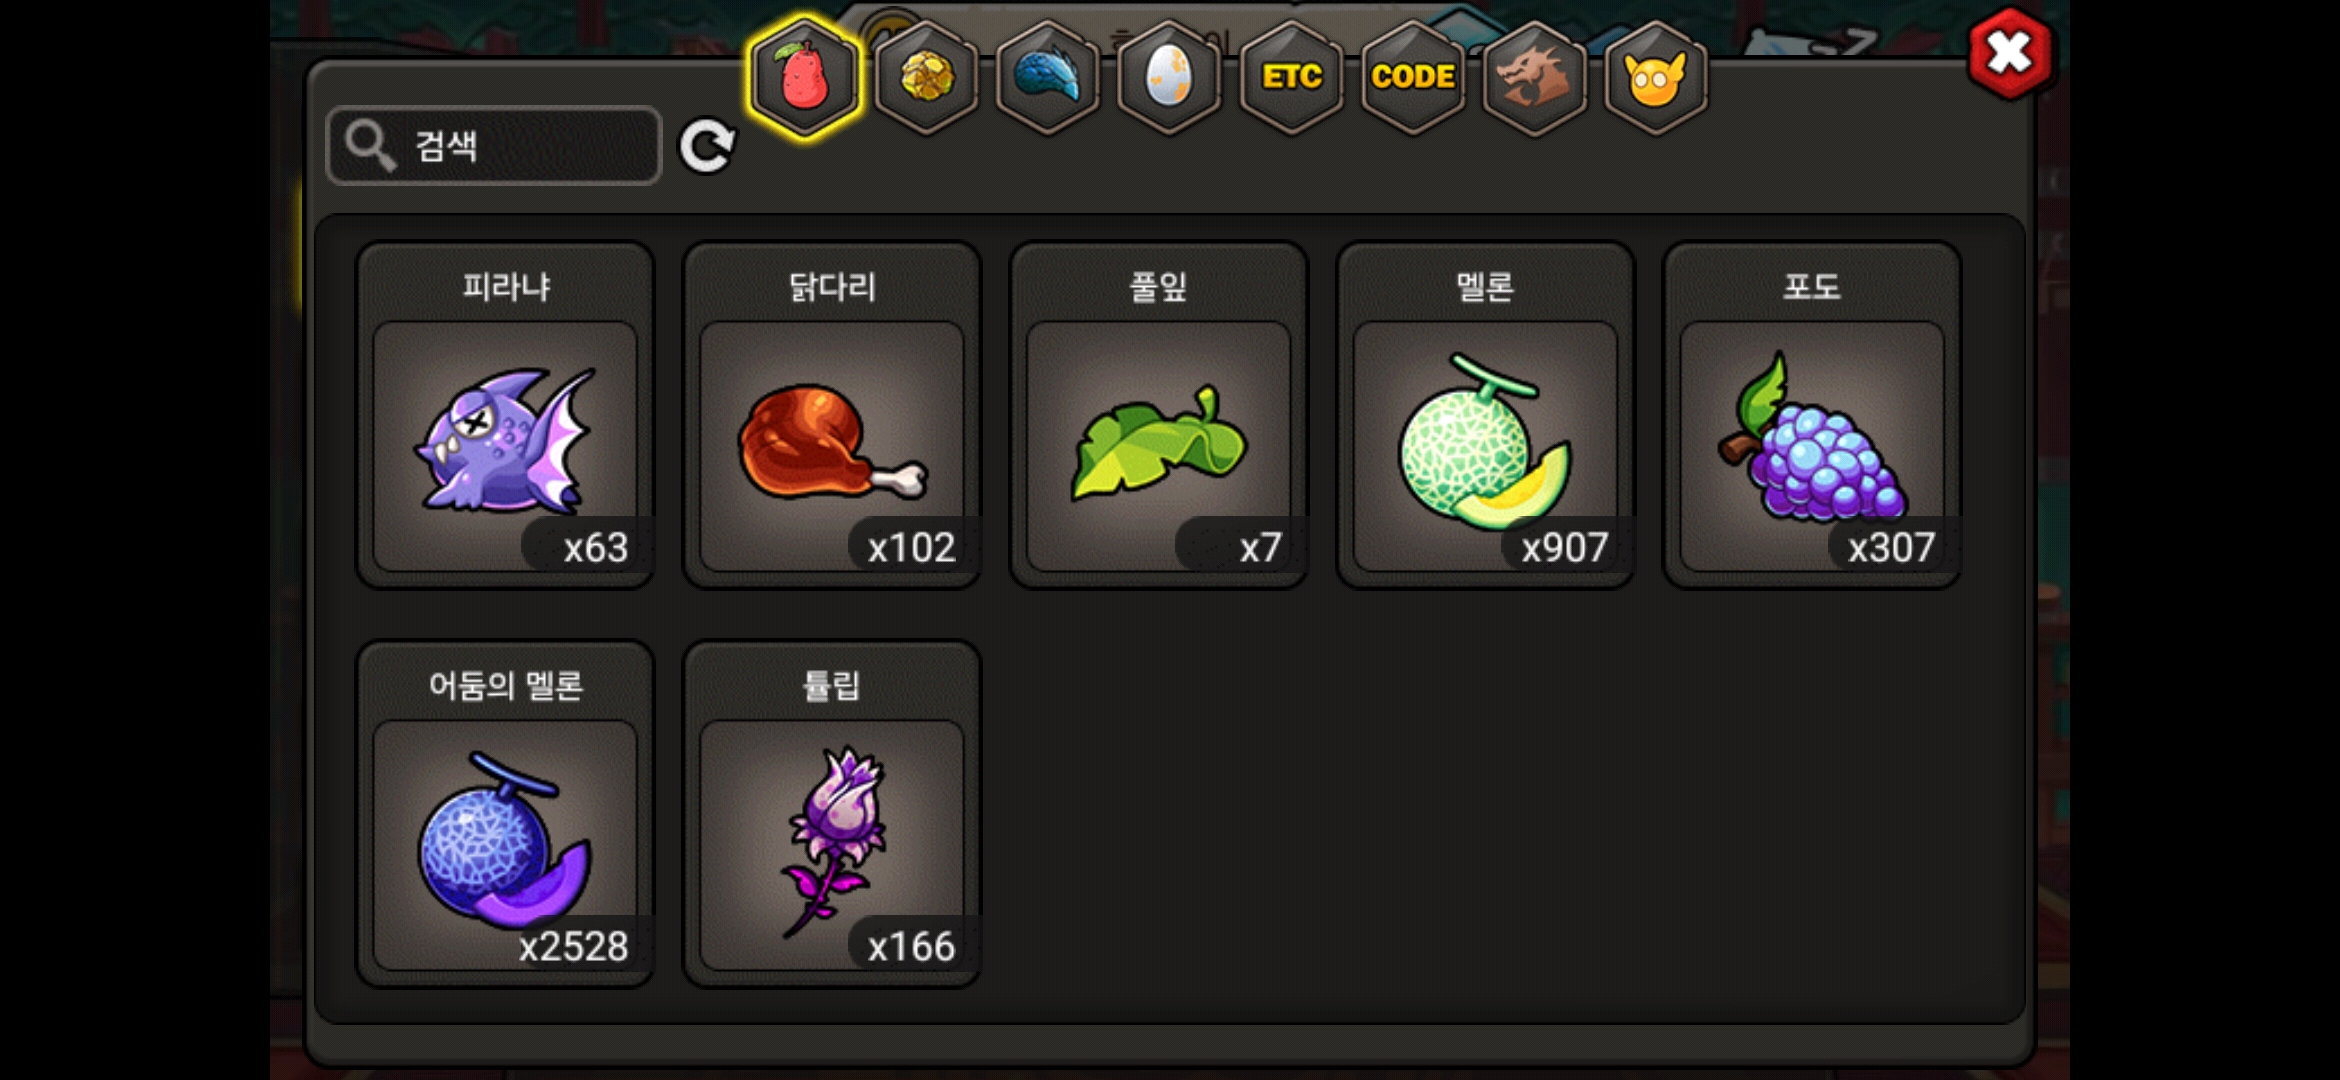Focus the 검색 search field
This screenshot has height=1080, width=2340.
494,146
